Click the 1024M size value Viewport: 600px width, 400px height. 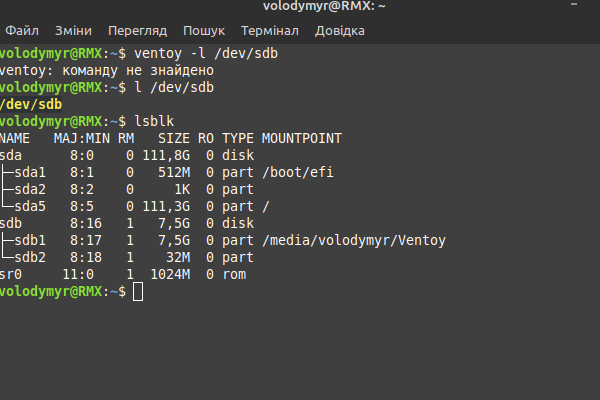[x=170, y=274]
